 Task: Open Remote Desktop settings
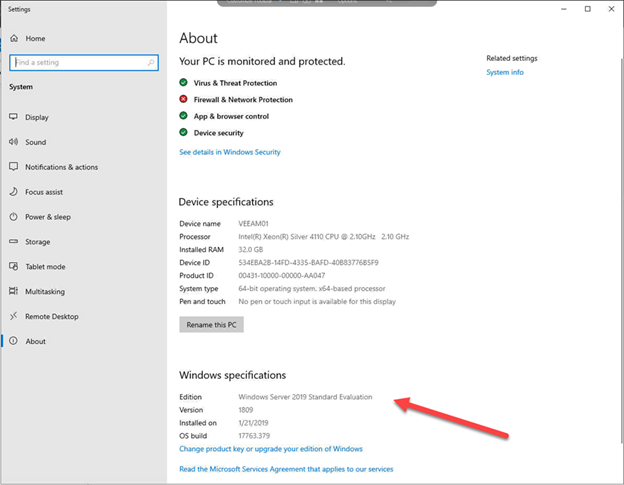point(52,317)
